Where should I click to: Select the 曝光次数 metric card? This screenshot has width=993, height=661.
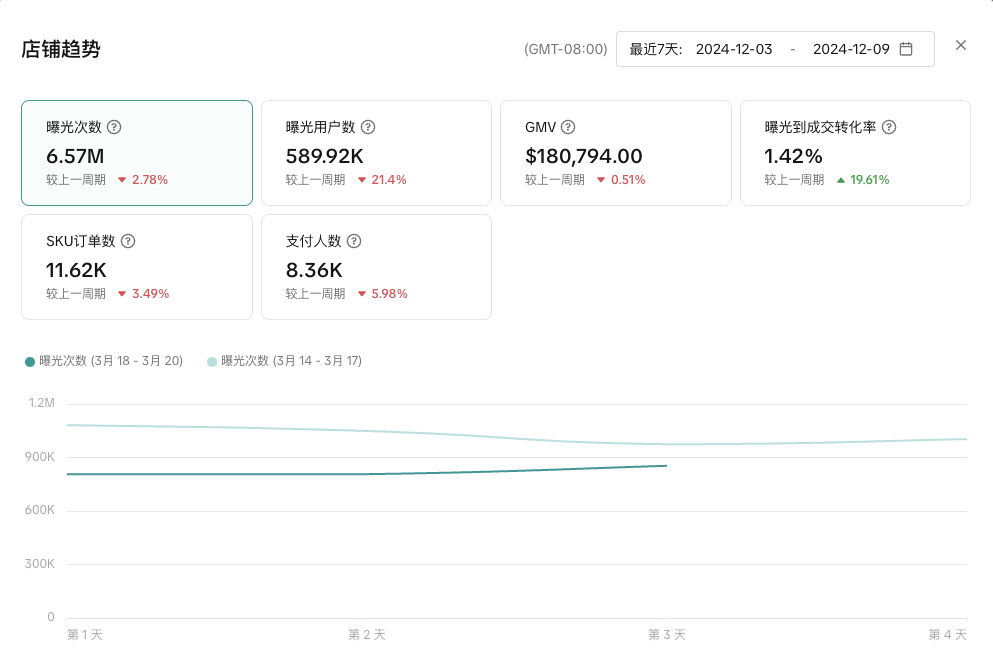(x=136, y=153)
